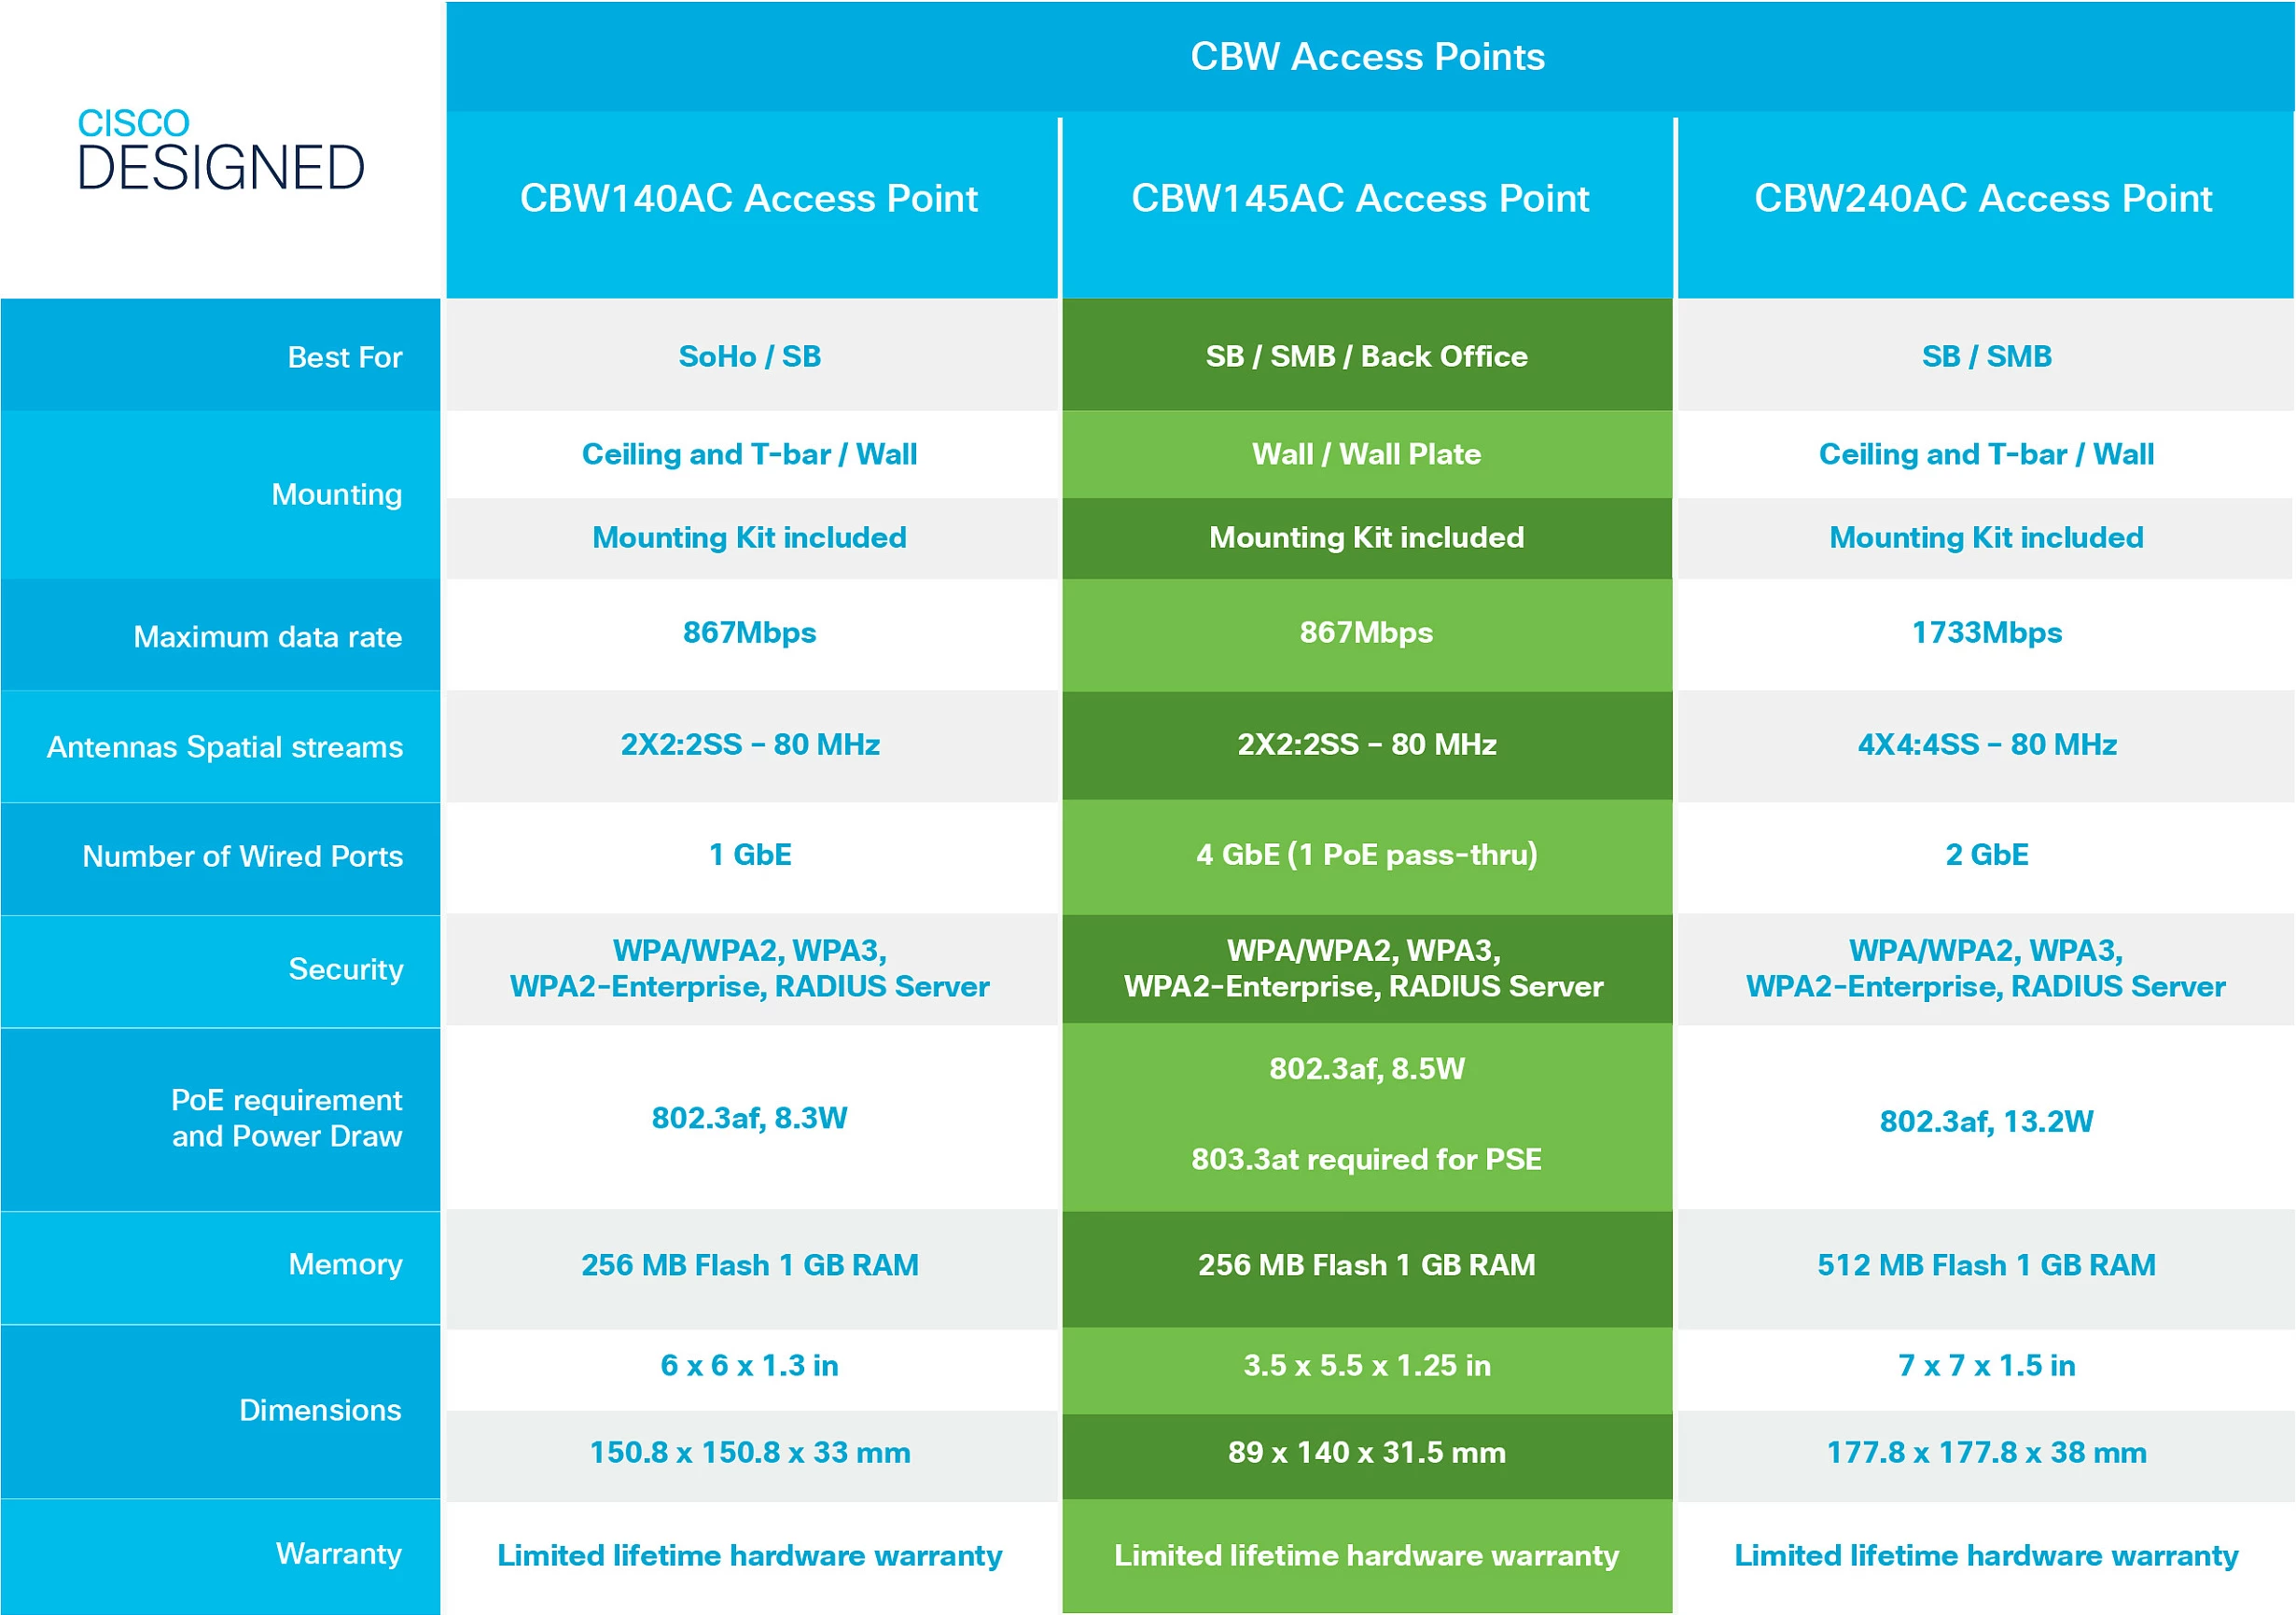Click the Cisco Designed logo
The width and height of the screenshot is (2296, 1615).
[x=220, y=148]
